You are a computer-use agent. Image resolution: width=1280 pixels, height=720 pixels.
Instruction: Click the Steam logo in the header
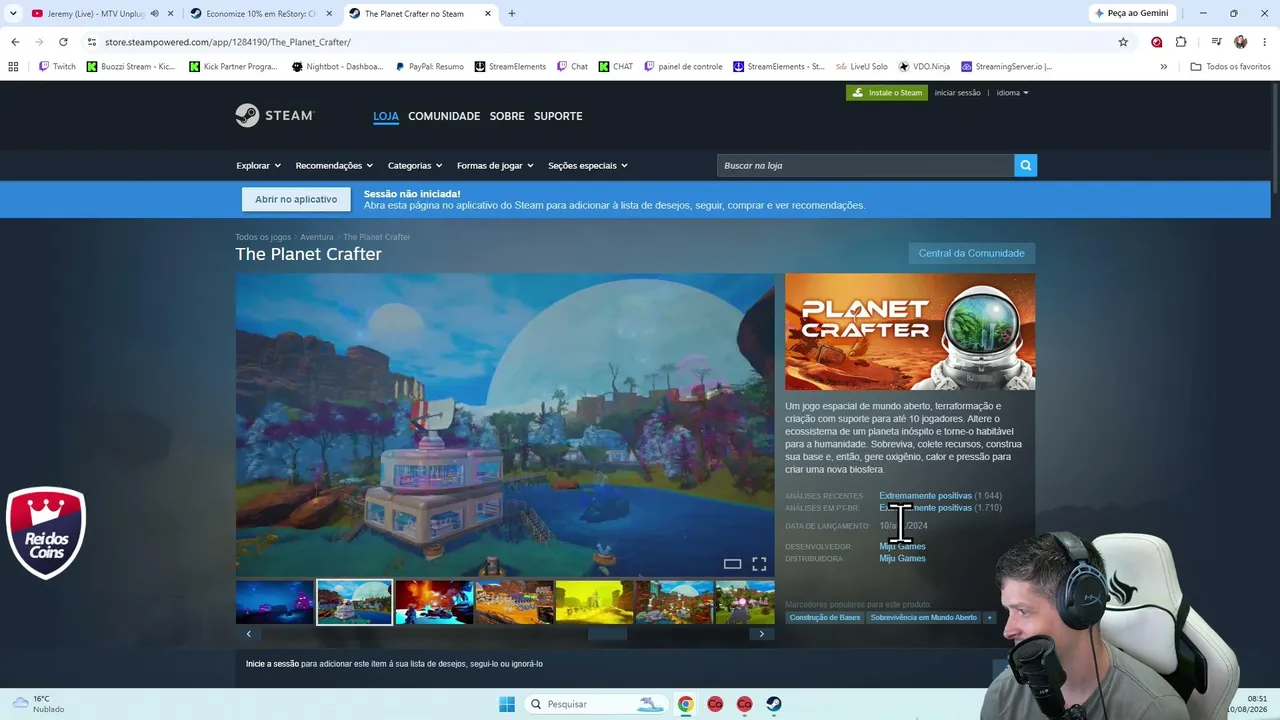tap(275, 115)
